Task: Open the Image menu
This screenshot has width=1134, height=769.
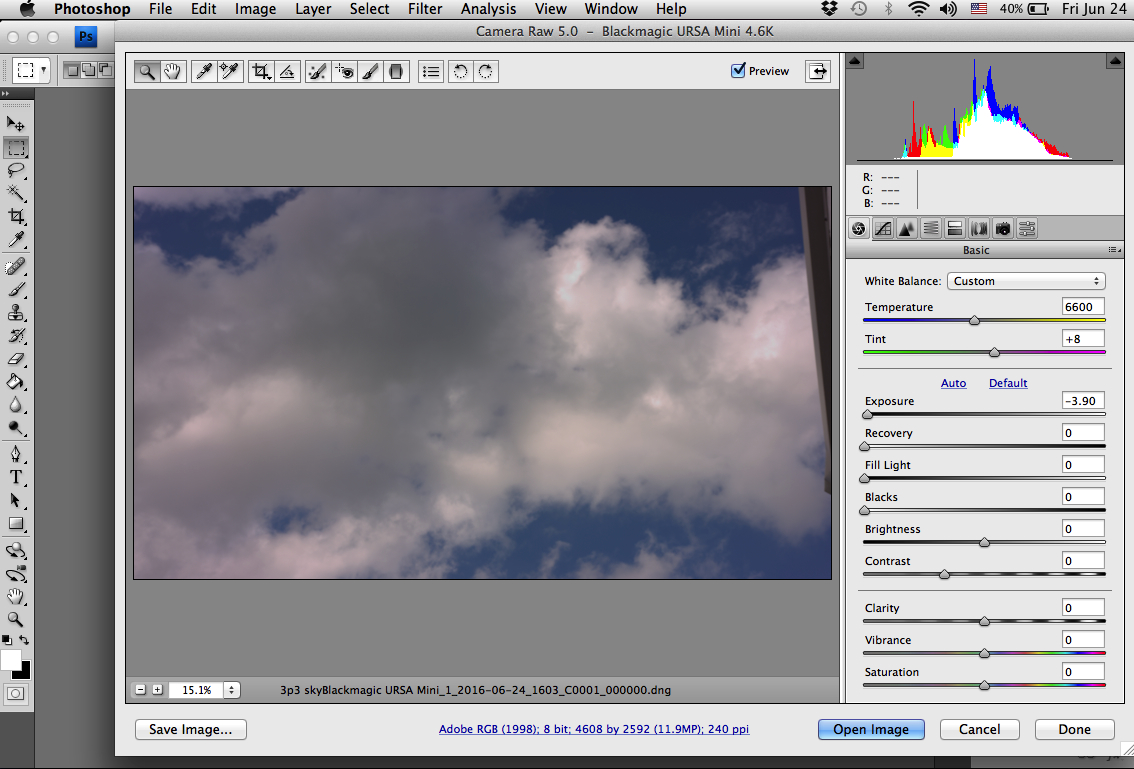Action: (255, 9)
